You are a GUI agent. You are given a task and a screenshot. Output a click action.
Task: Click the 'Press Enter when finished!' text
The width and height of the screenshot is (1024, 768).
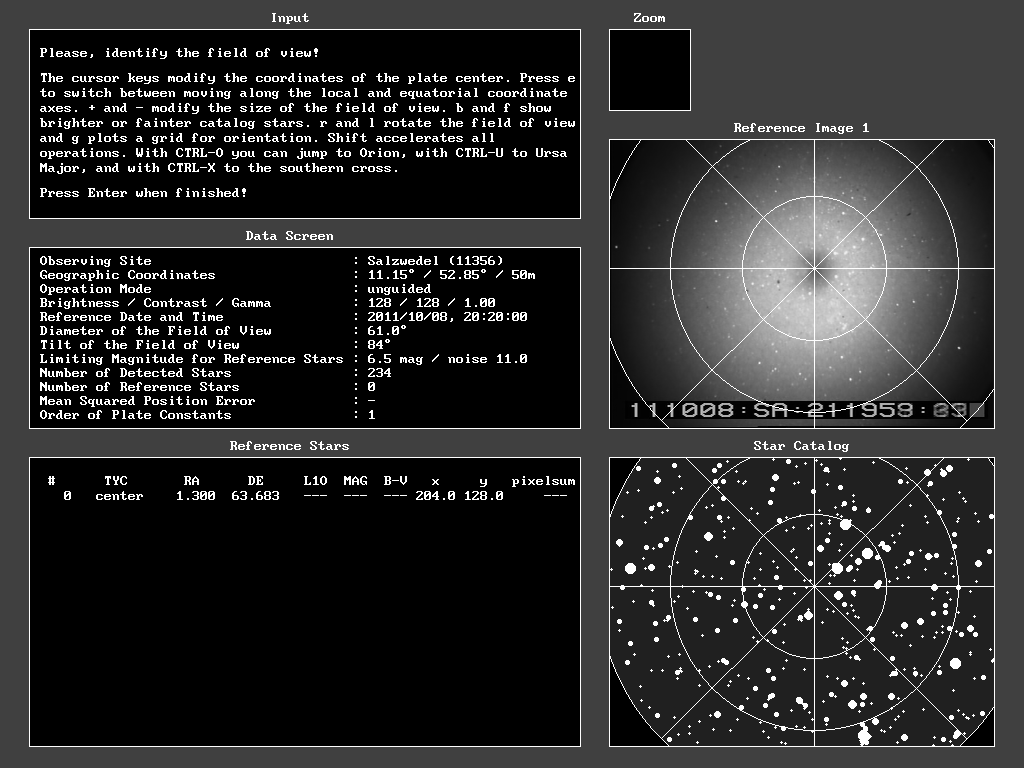tap(143, 193)
